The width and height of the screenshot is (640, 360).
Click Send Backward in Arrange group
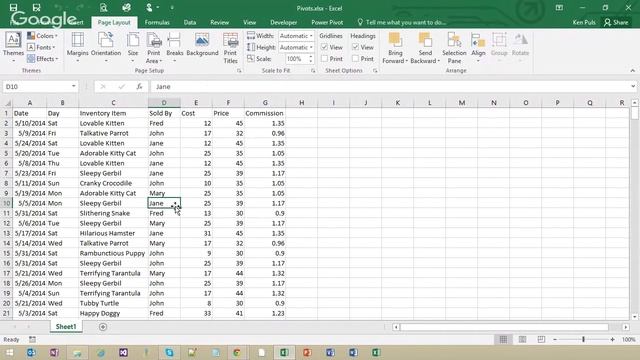(425, 48)
